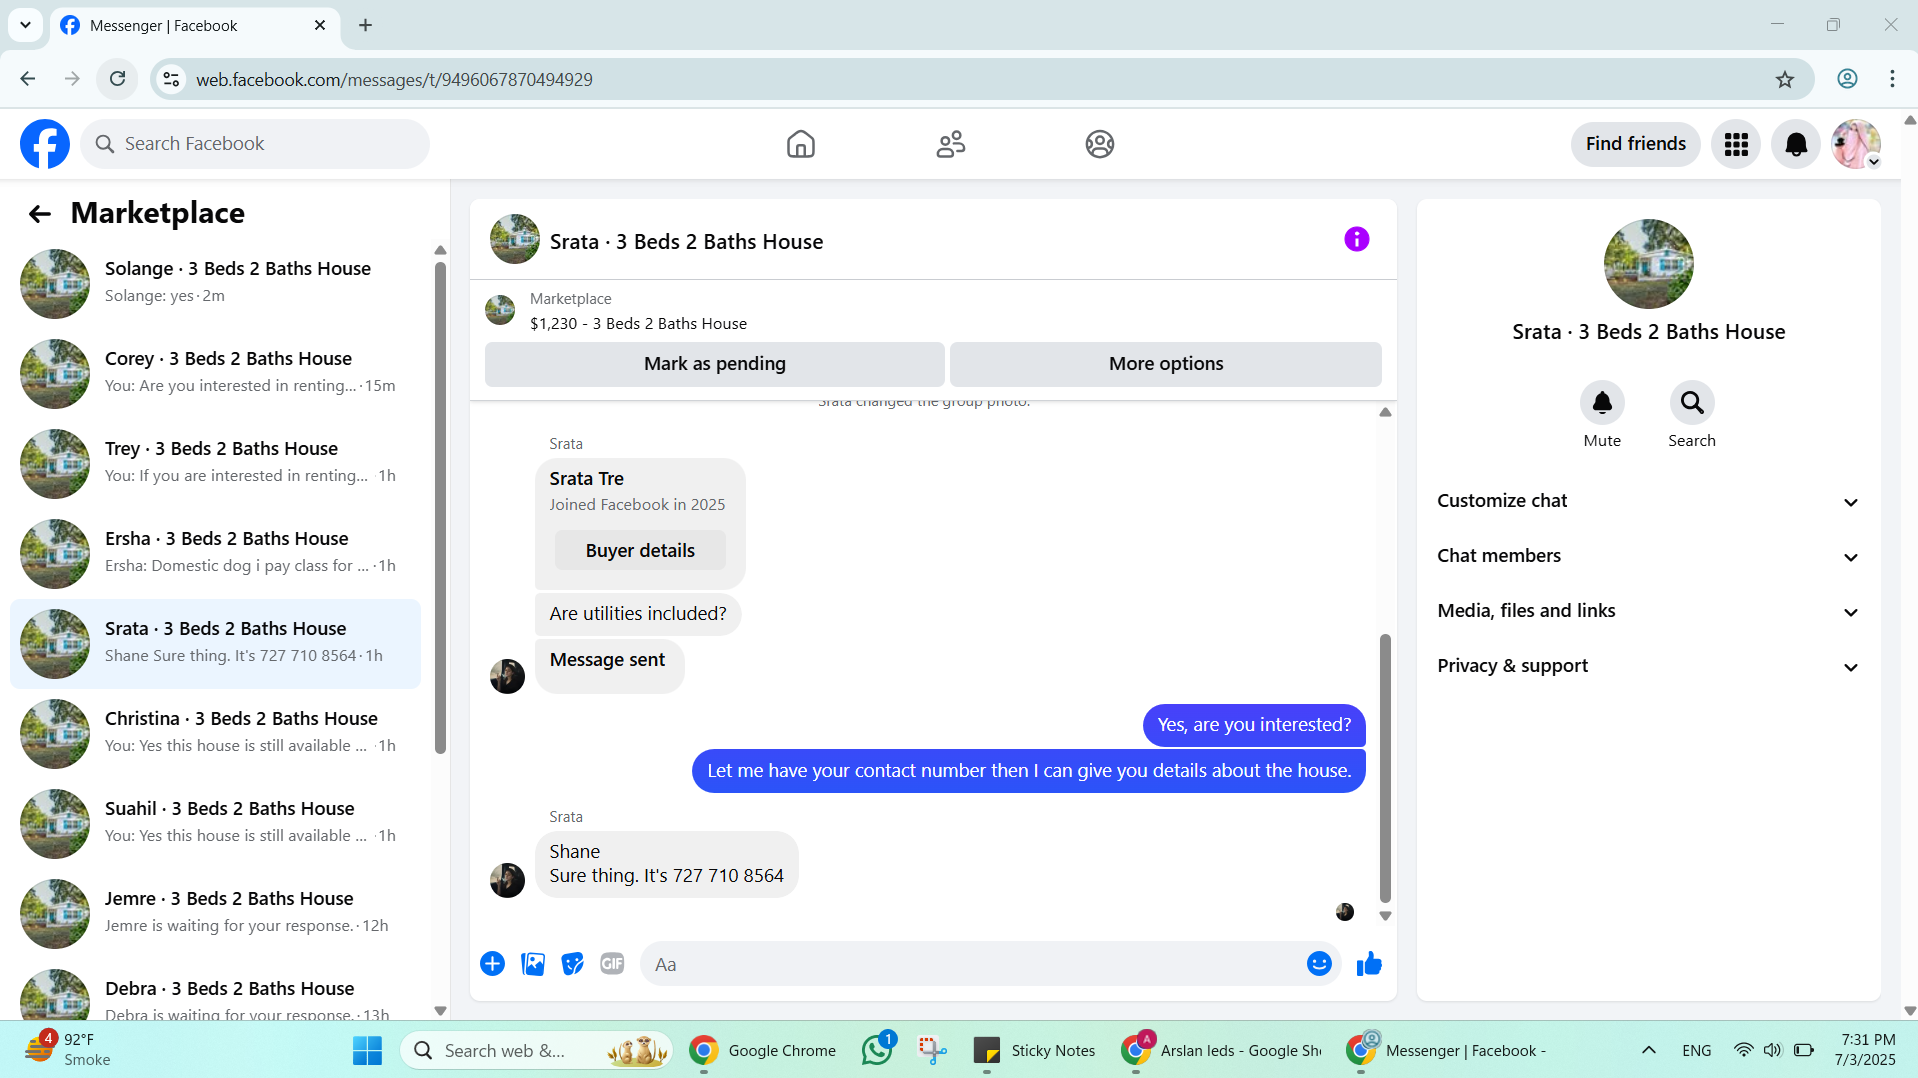
Task: Search within the conversation
Action: pos(1692,403)
